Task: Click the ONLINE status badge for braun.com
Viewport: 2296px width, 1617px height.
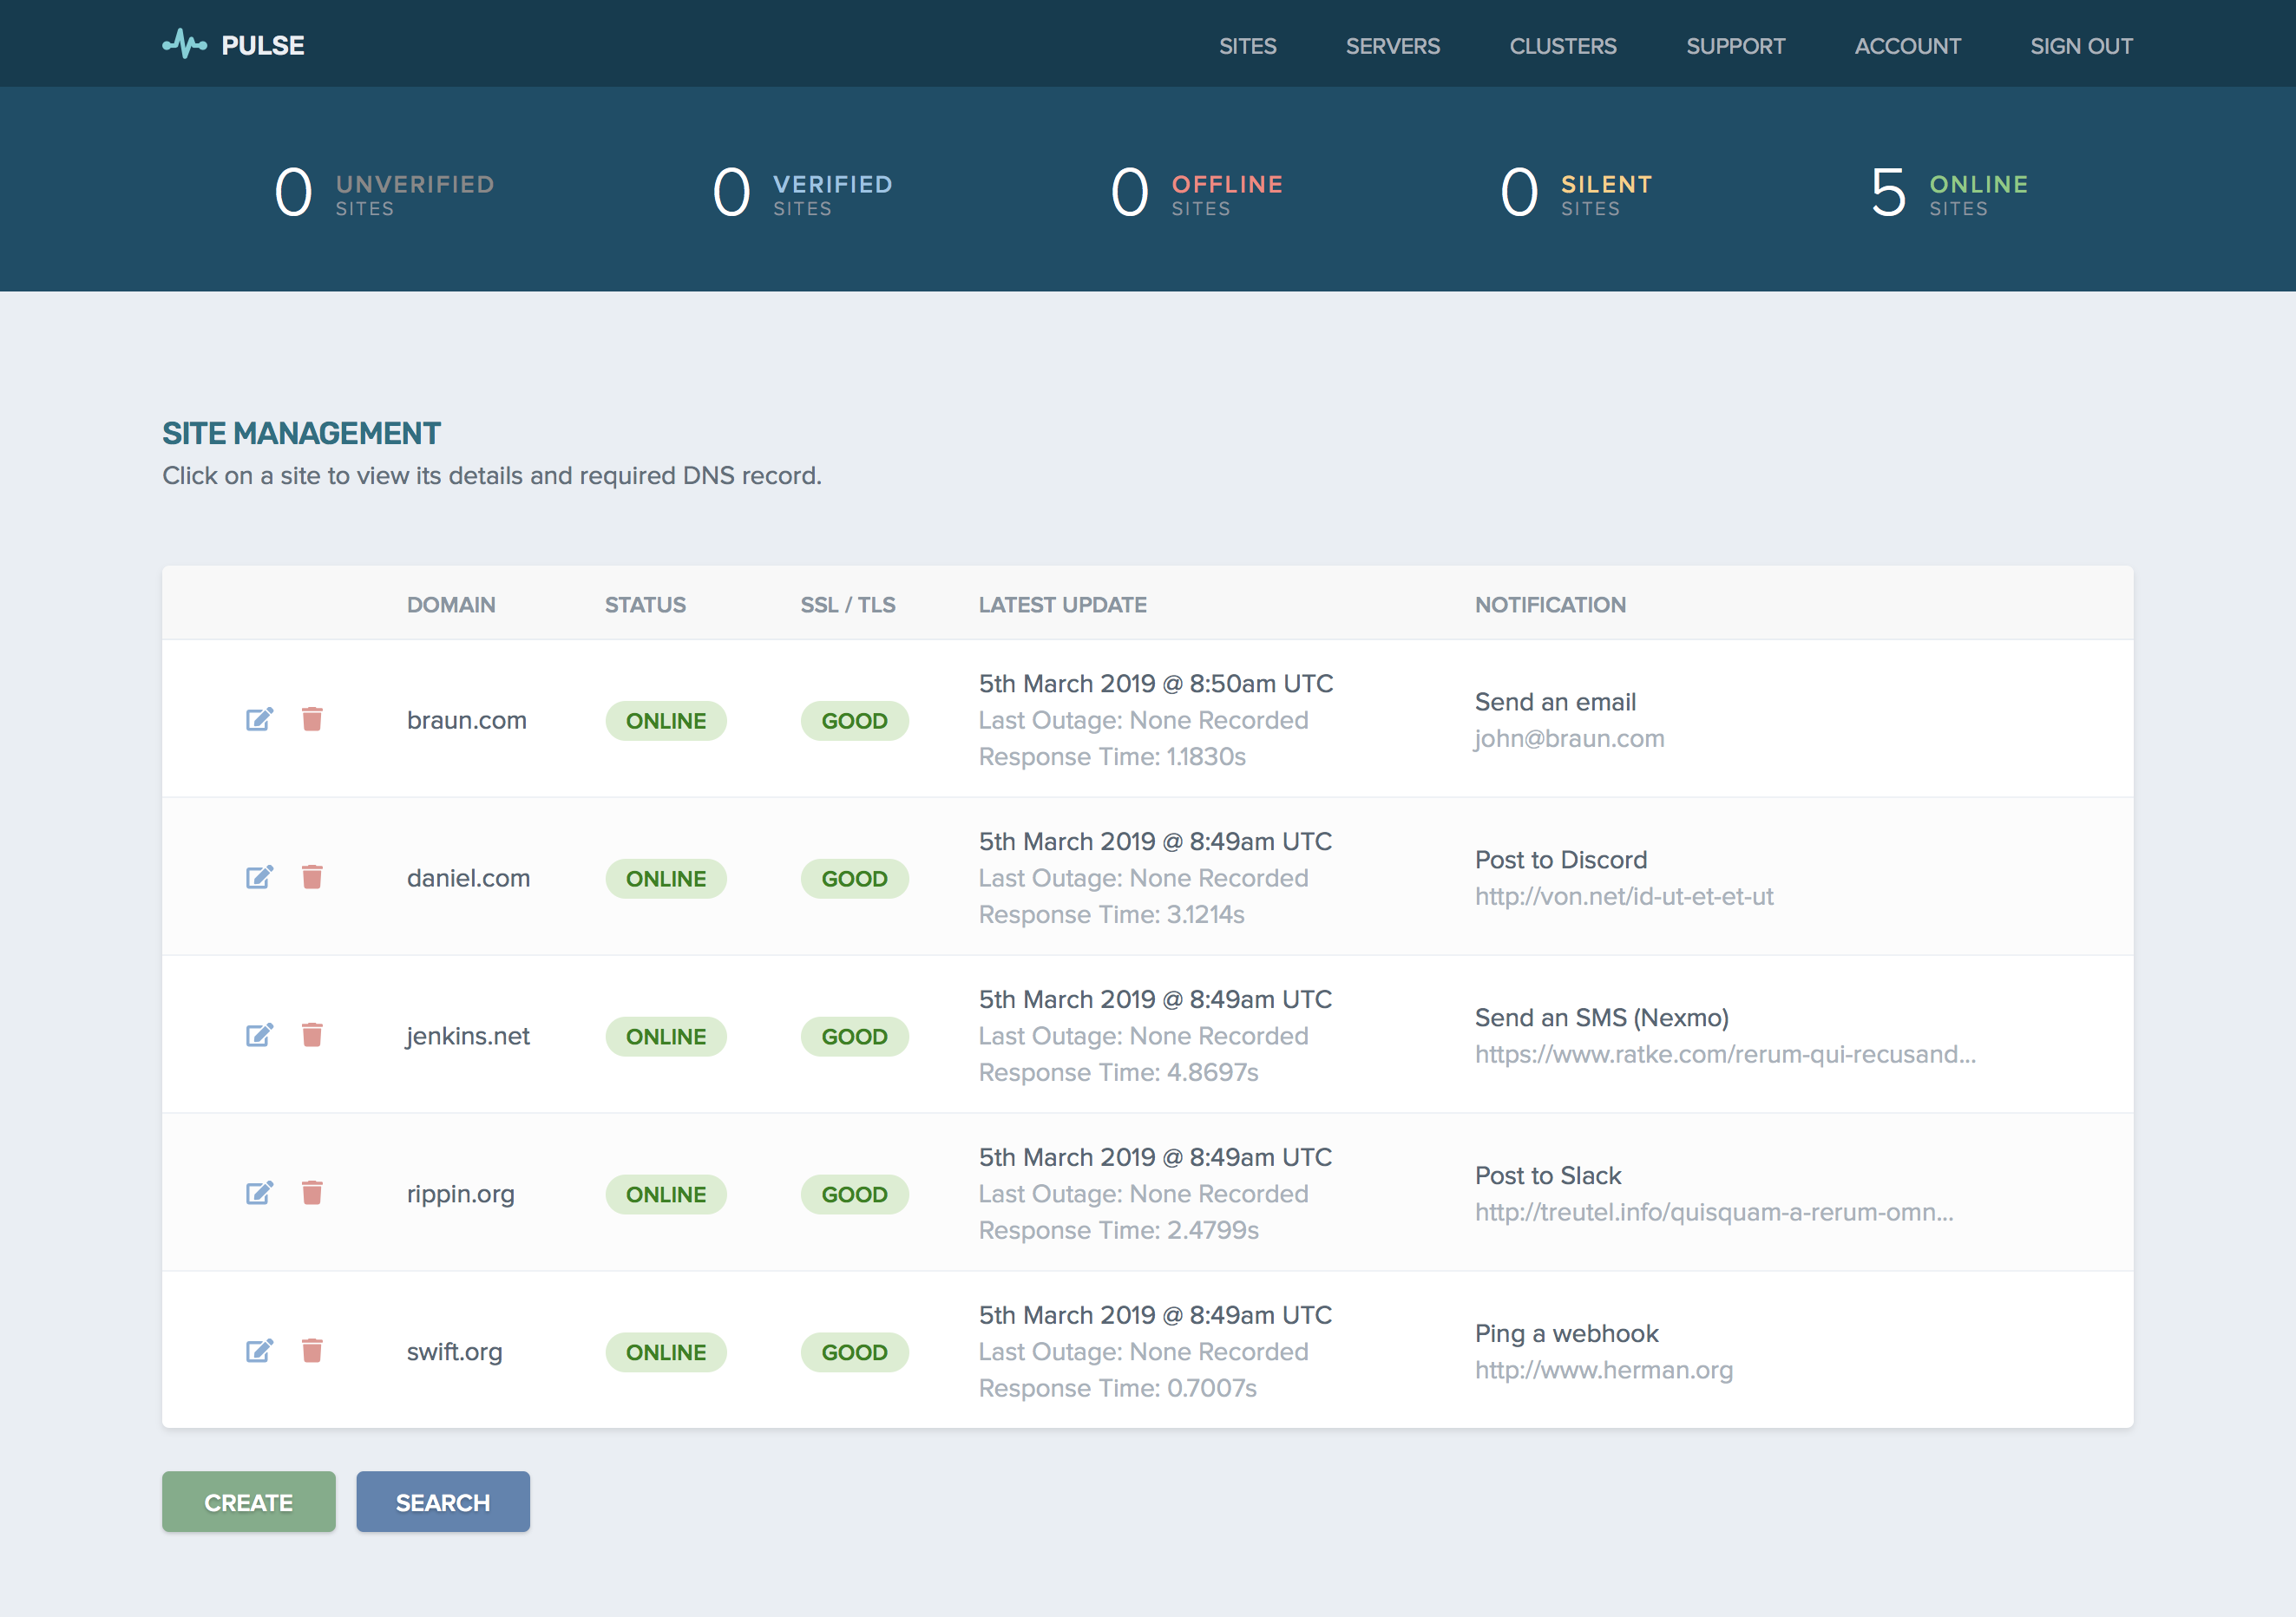Action: click(665, 721)
